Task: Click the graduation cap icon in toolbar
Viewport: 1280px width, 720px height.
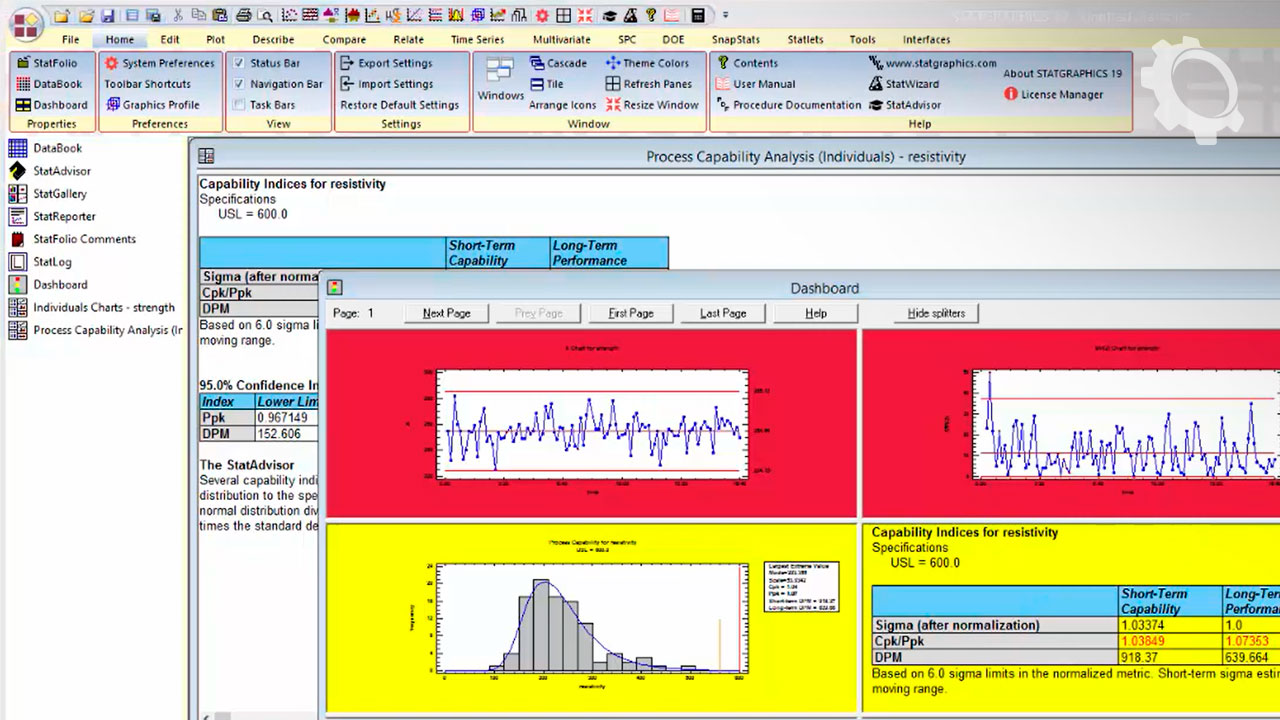Action: pos(608,15)
